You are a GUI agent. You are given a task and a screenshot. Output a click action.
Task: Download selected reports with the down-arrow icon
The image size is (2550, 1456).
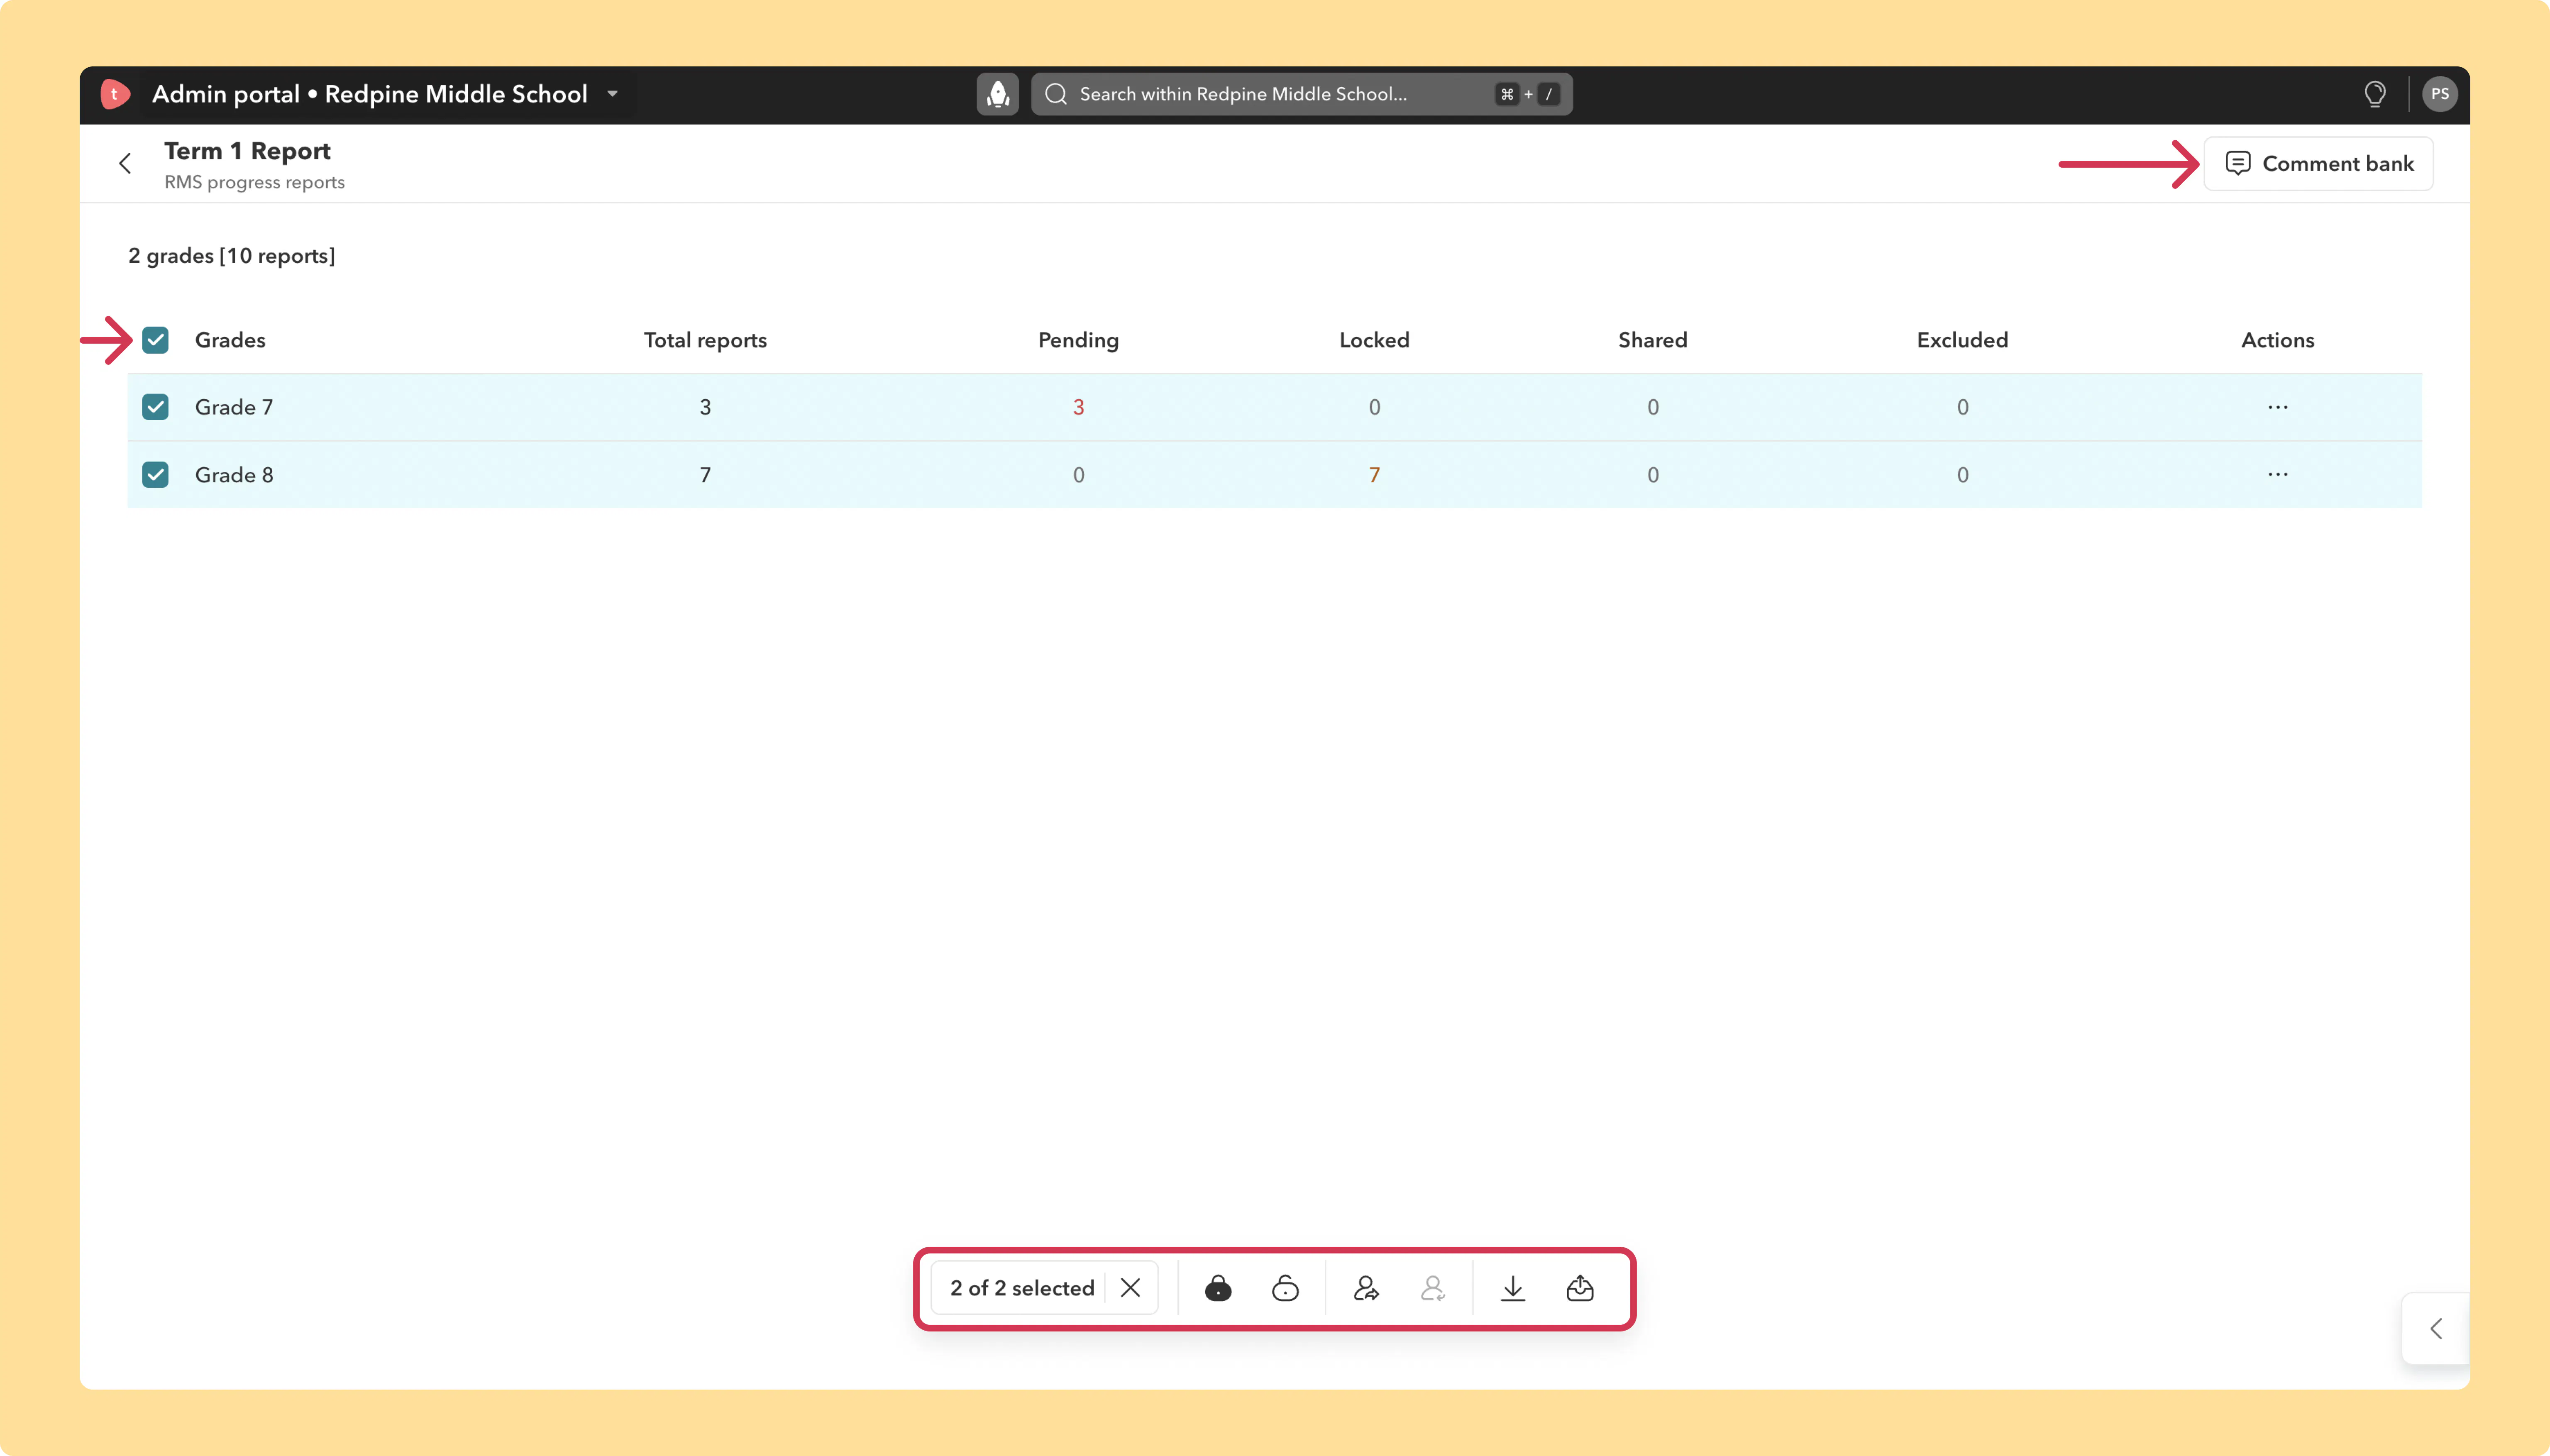pos(1513,1288)
